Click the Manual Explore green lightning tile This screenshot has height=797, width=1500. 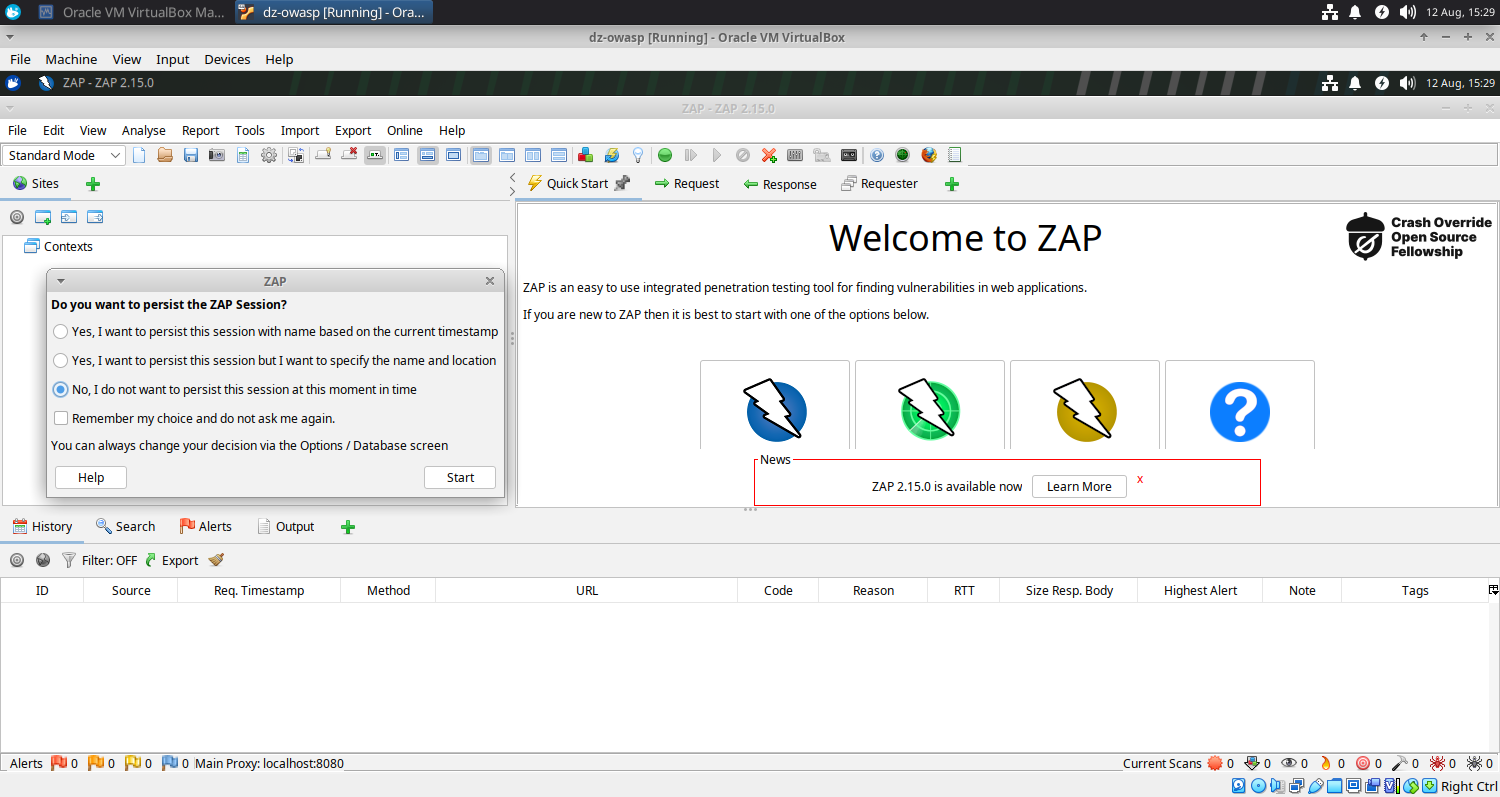(x=930, y=405)
